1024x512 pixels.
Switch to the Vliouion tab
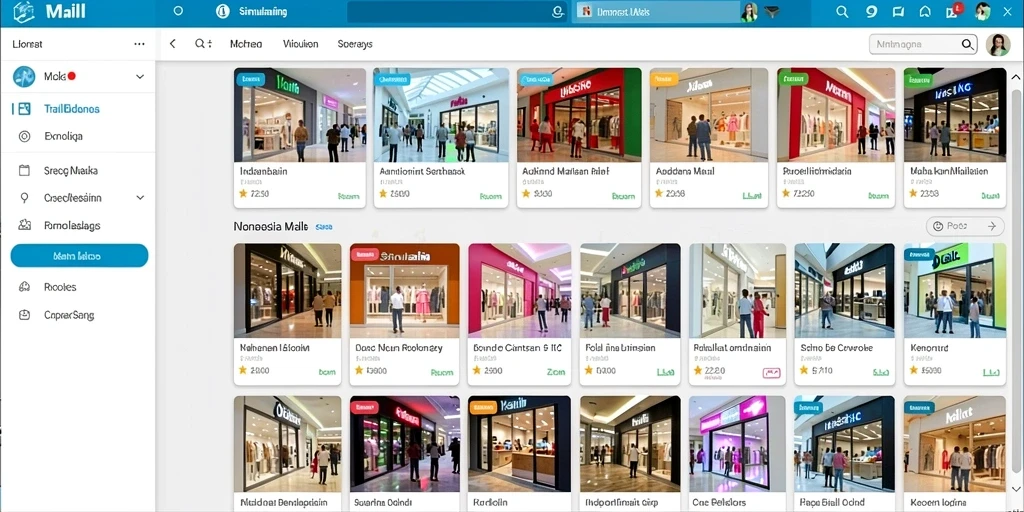click(300, 44)
